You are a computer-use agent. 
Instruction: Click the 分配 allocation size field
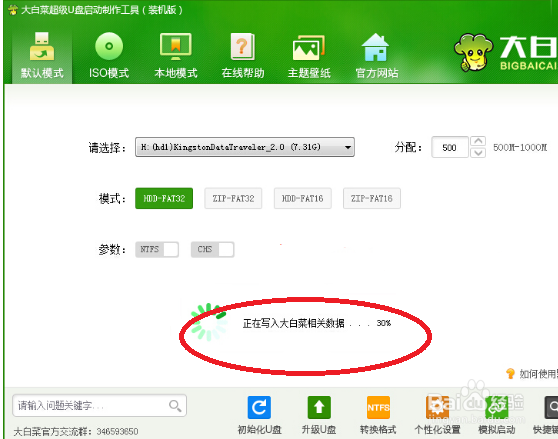(450, 147)
